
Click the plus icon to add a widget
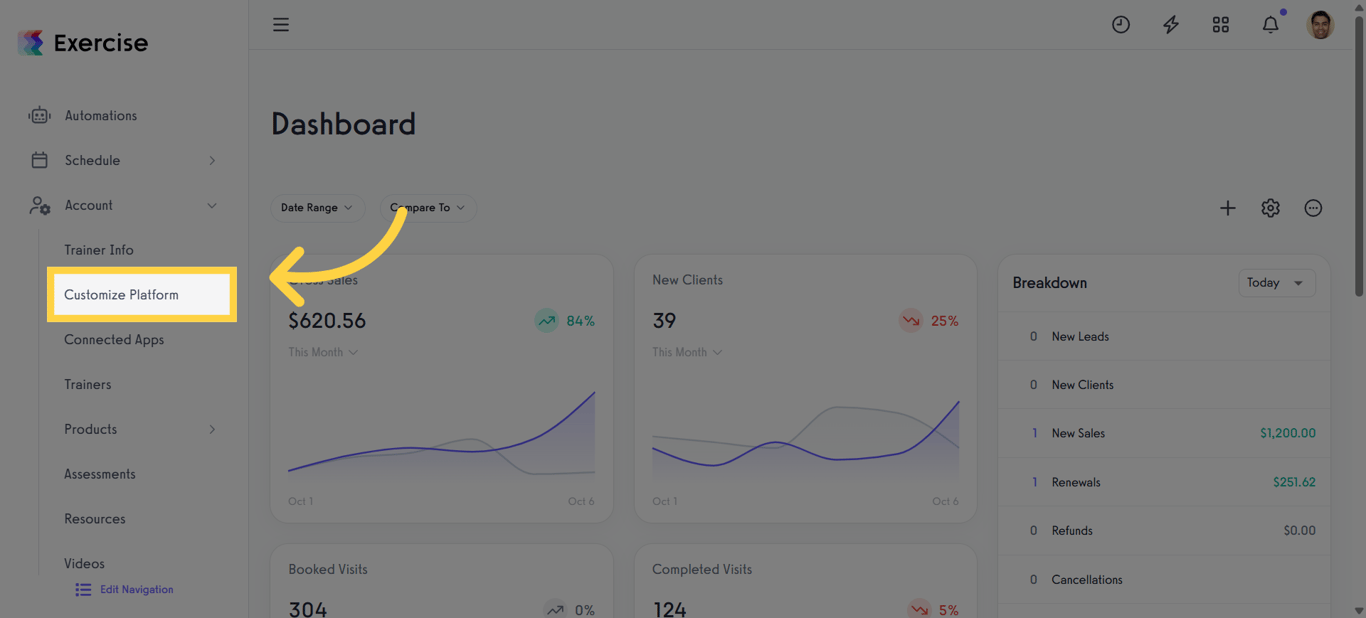1227,208
